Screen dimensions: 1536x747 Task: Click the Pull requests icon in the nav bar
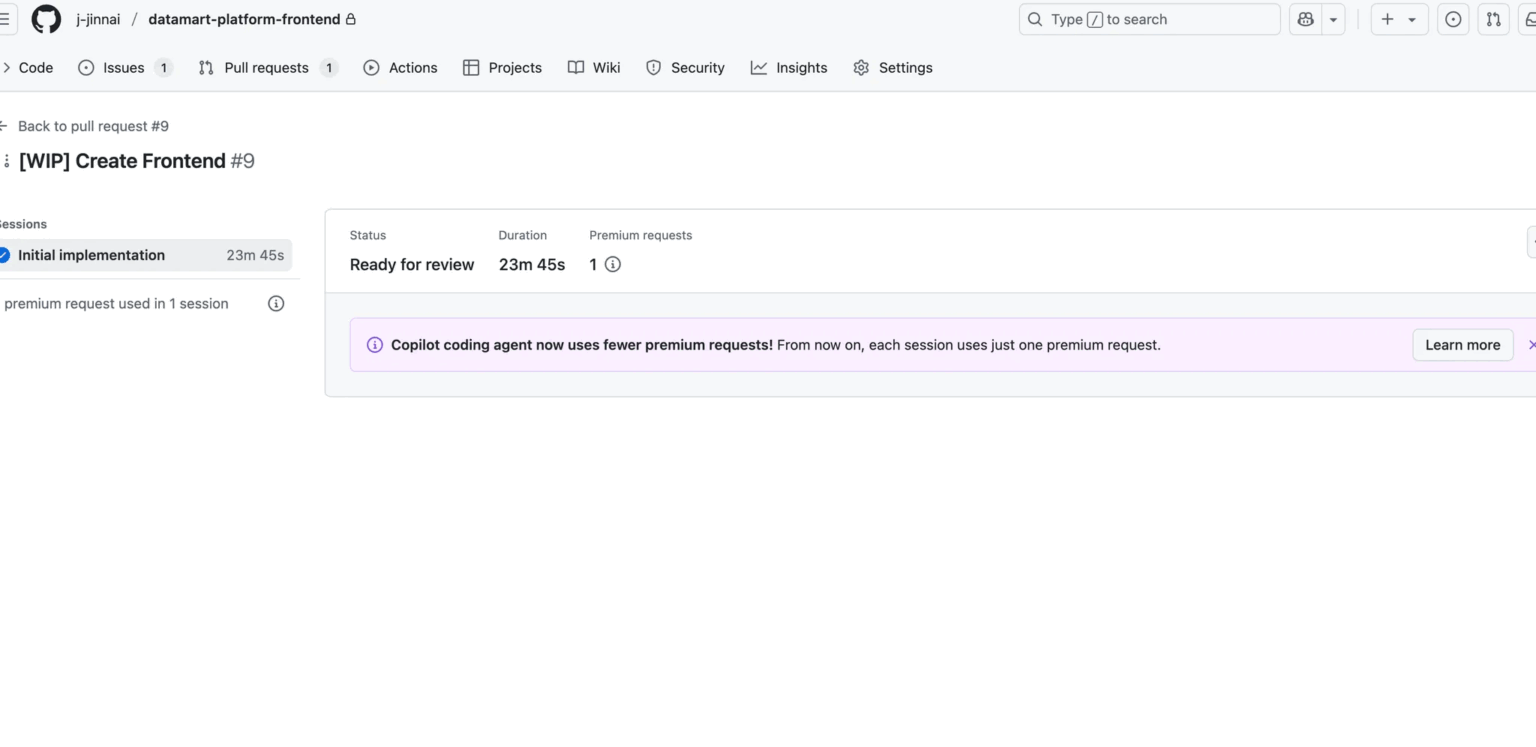click(x=205, y=67)
